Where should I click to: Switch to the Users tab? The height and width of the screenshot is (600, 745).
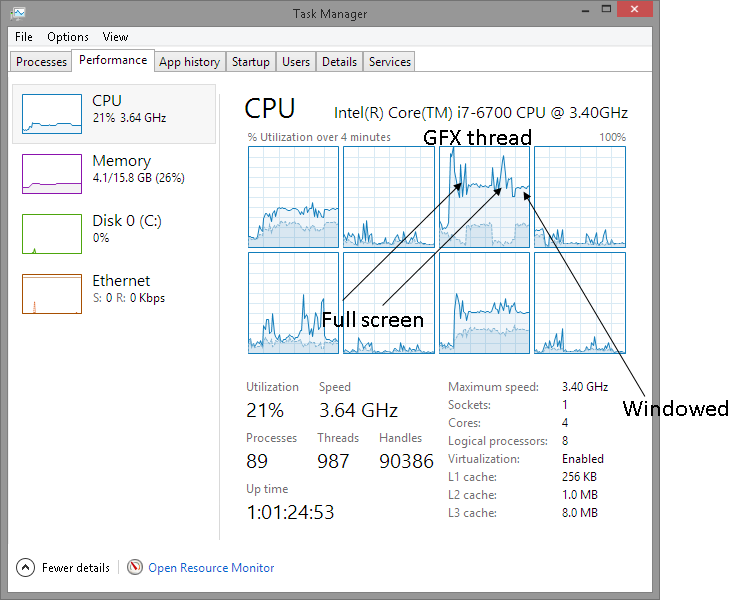coord(296,62)
